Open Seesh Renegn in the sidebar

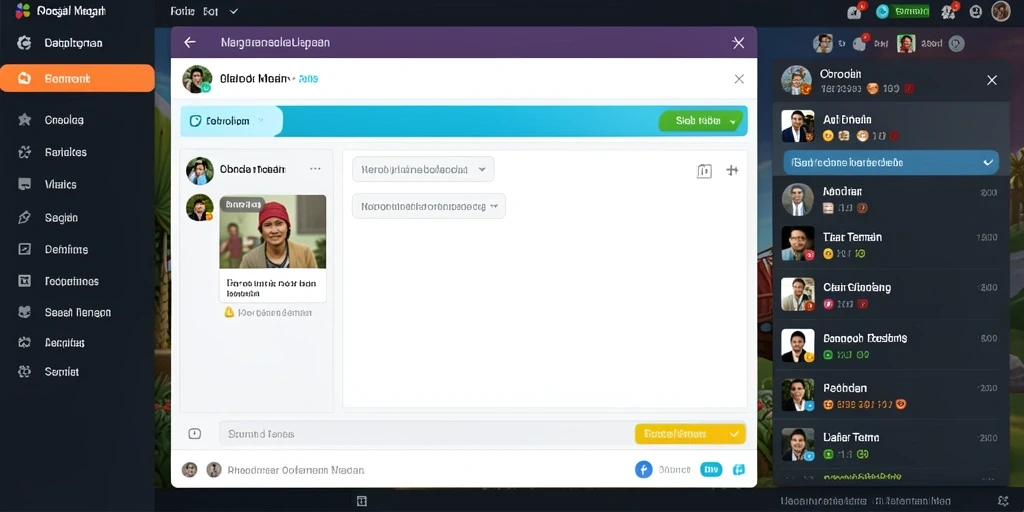pos(78,313)
